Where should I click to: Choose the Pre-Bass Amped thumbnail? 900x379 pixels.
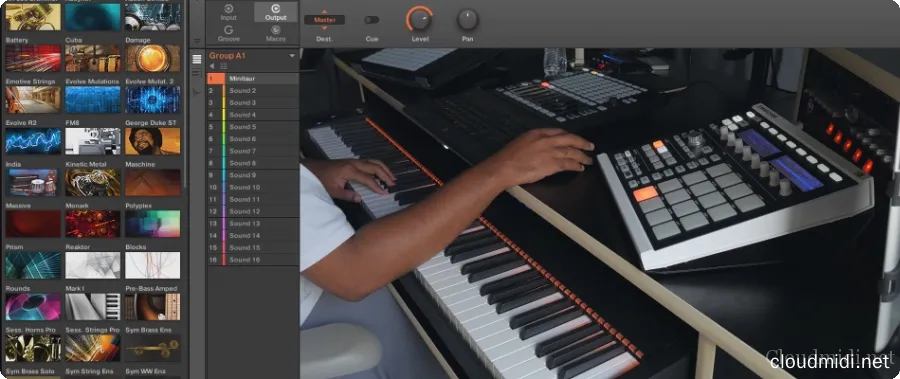pyautogui.click(x=153, y=307)
